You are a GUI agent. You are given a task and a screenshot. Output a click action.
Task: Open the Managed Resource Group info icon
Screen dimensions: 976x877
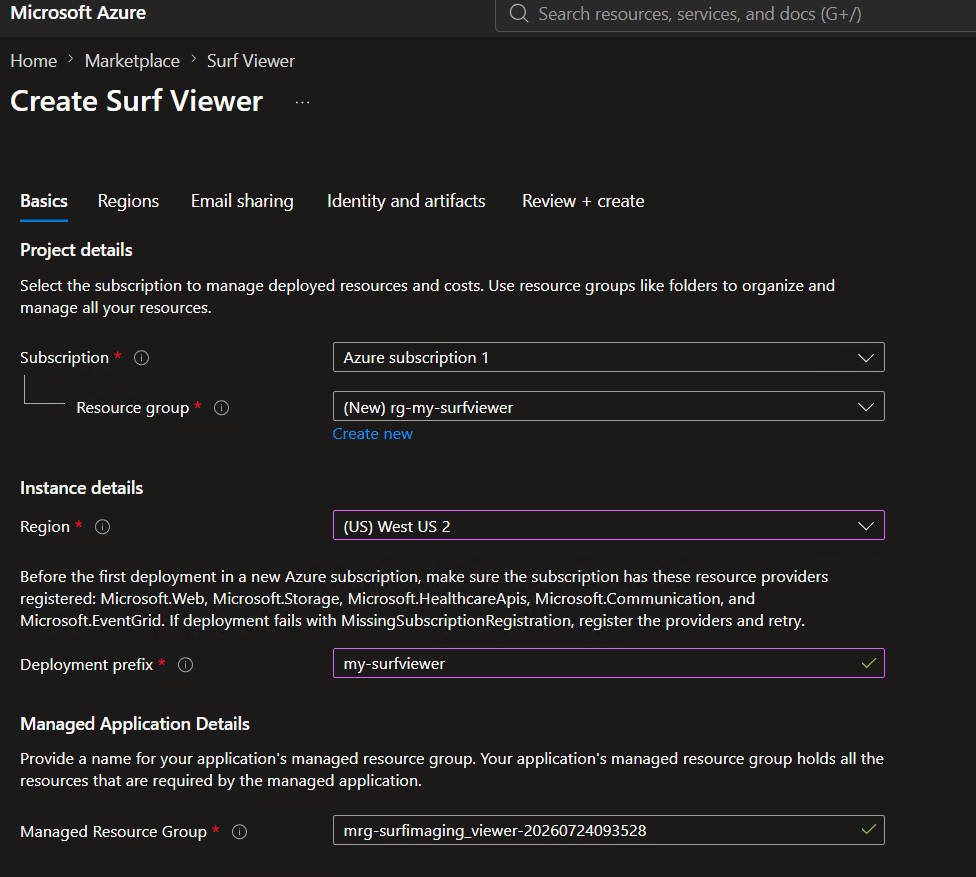point(240,832)
